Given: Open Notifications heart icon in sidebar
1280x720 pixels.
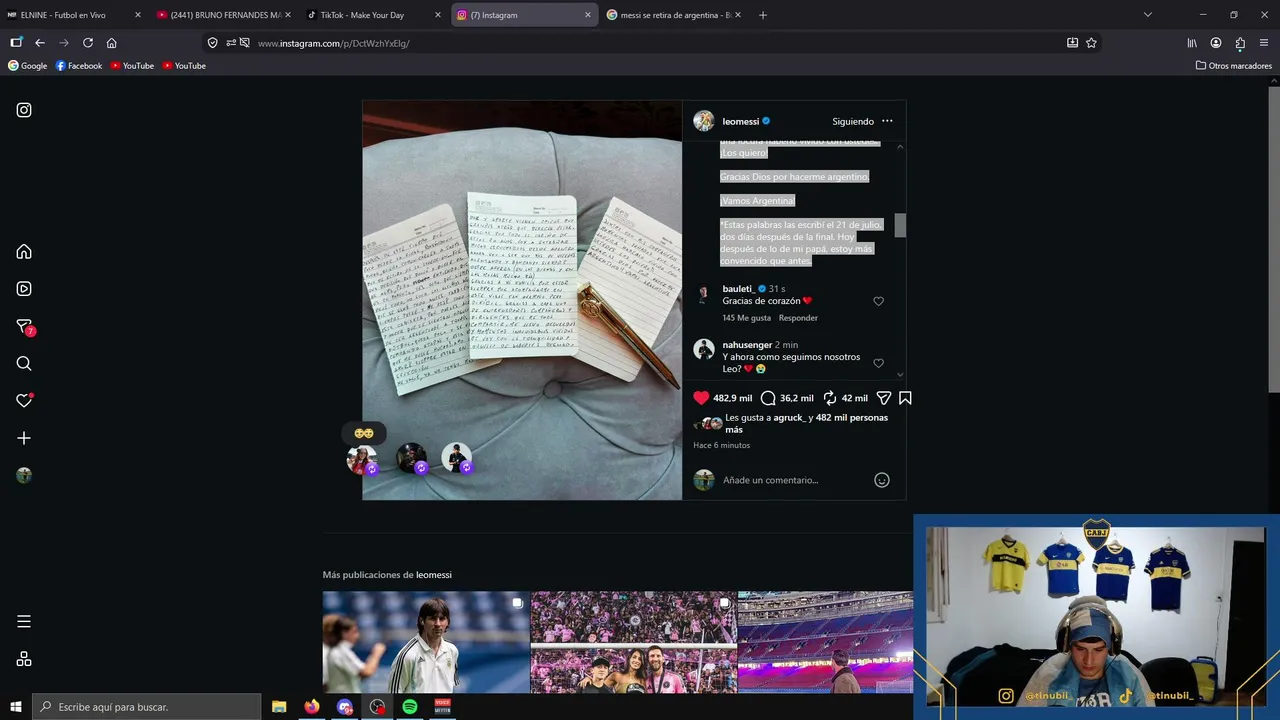Looking at the screenshot, I should 25,400.
